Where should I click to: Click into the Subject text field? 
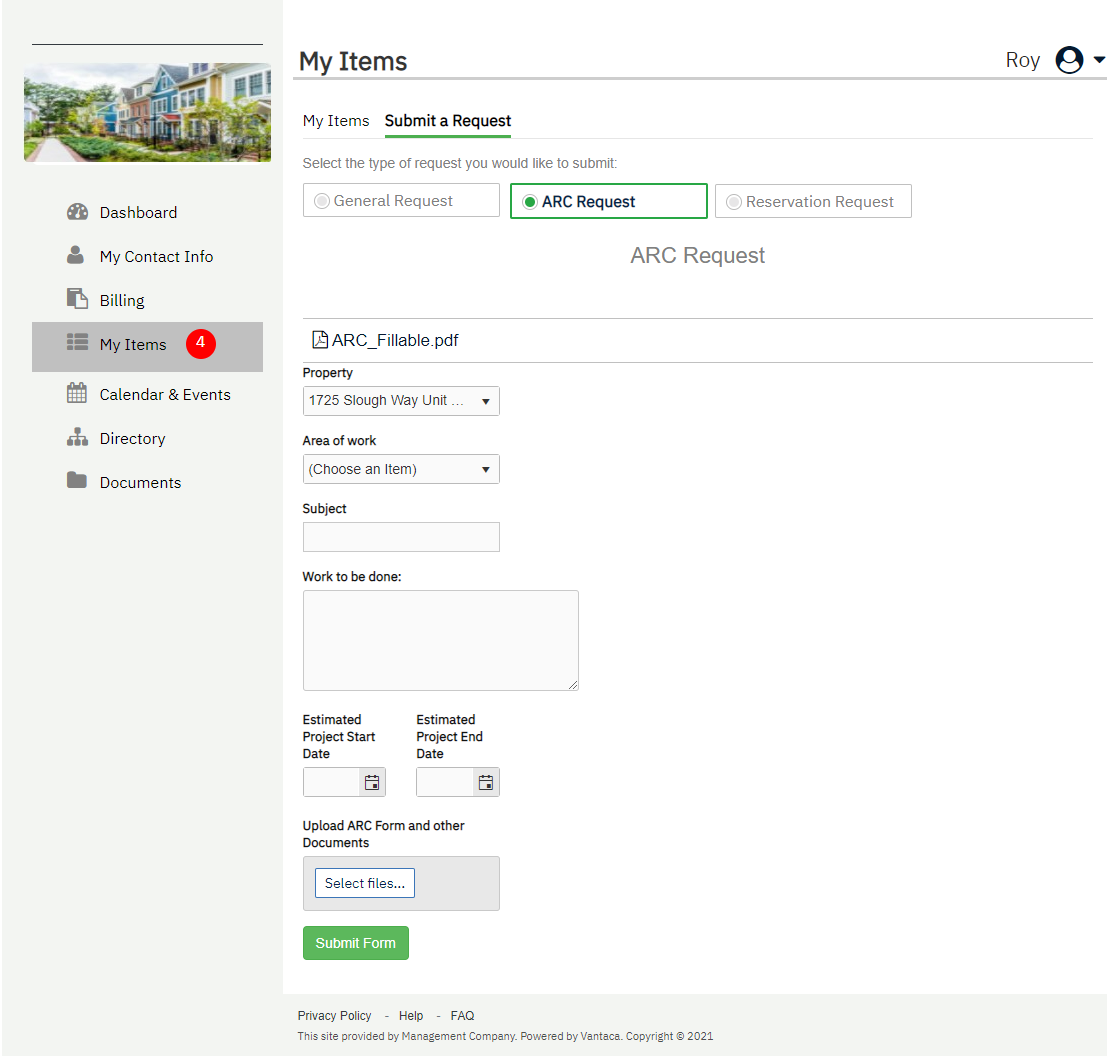coord(400,537)
